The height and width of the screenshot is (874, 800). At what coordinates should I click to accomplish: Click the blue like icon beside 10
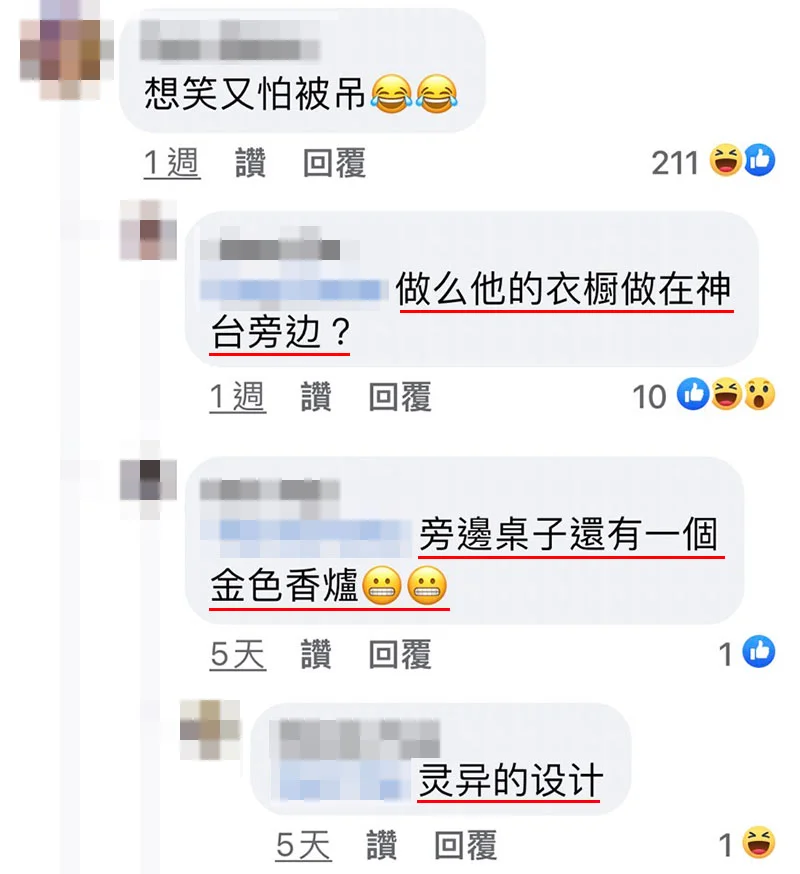(693, 395)
